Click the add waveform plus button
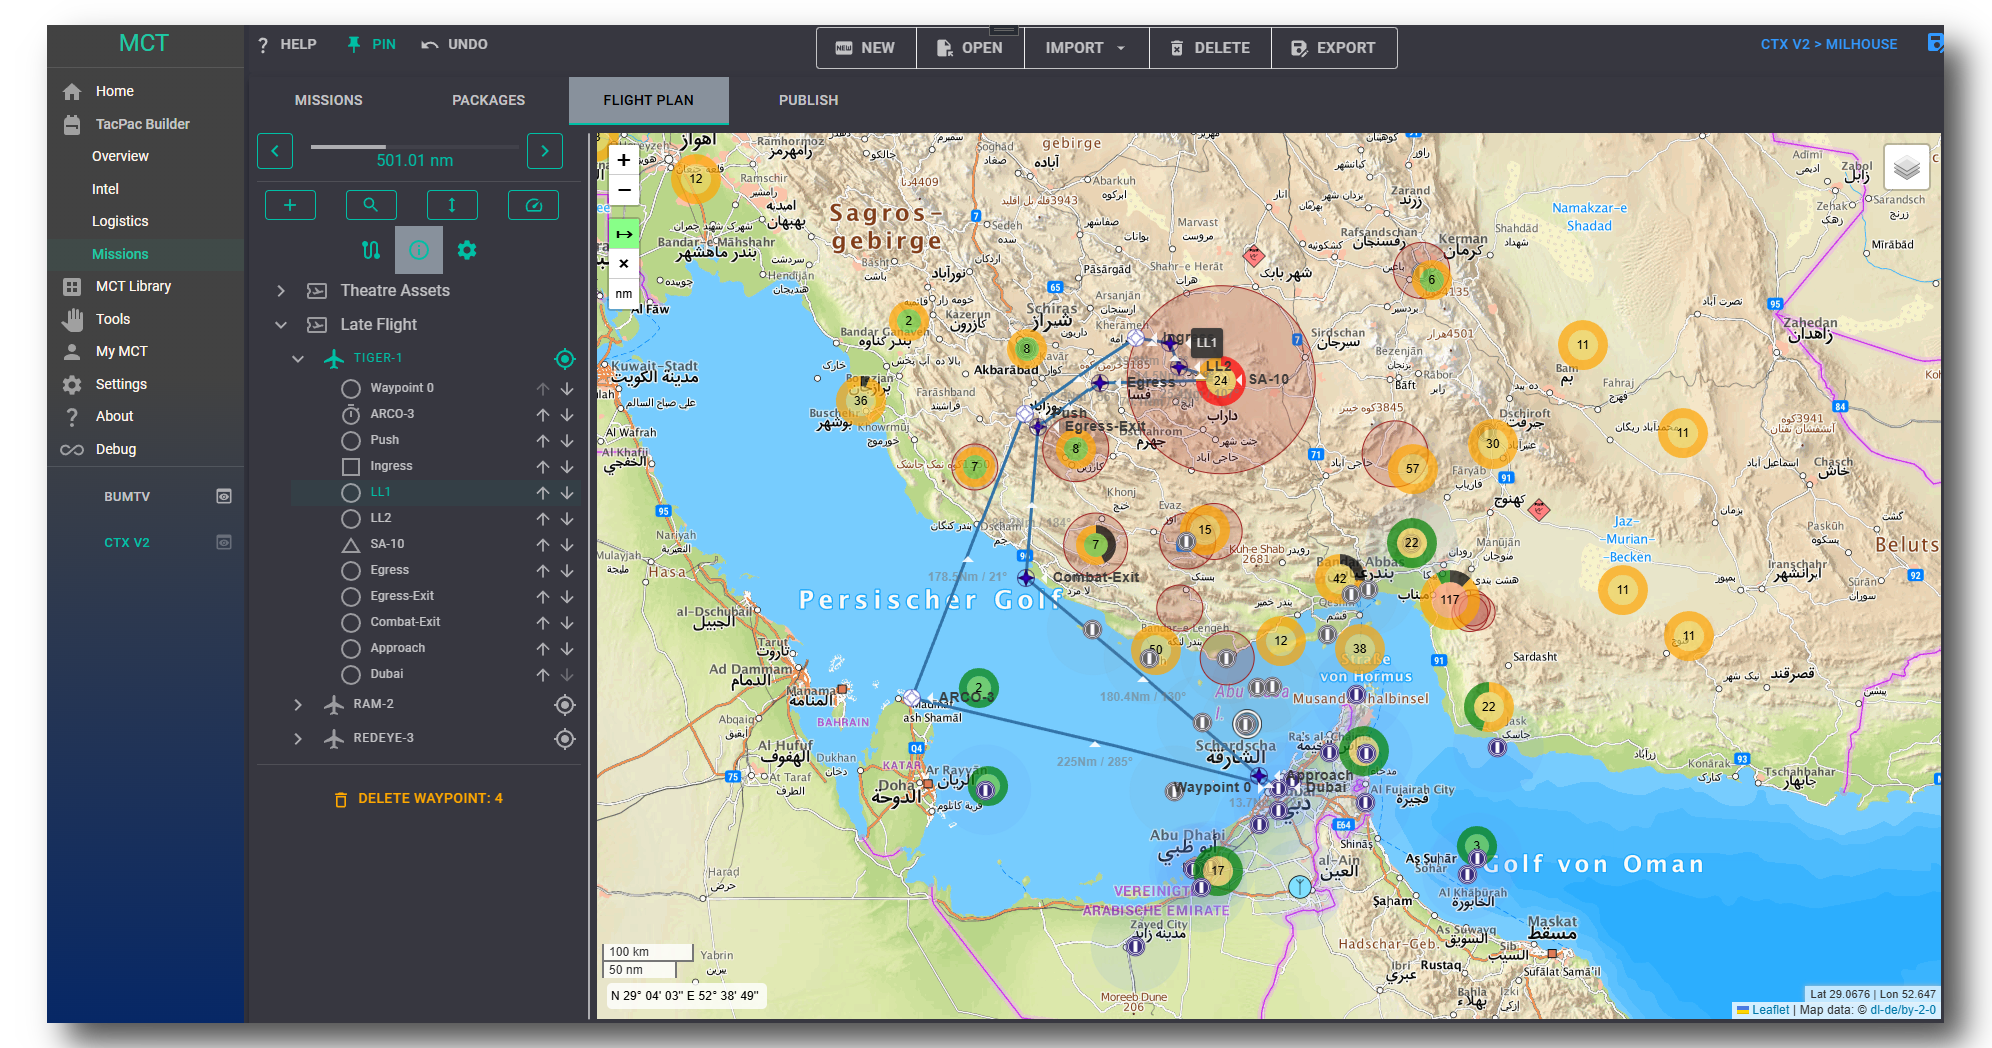This screenshot has height=1048, width=1992. pos(290,205)
